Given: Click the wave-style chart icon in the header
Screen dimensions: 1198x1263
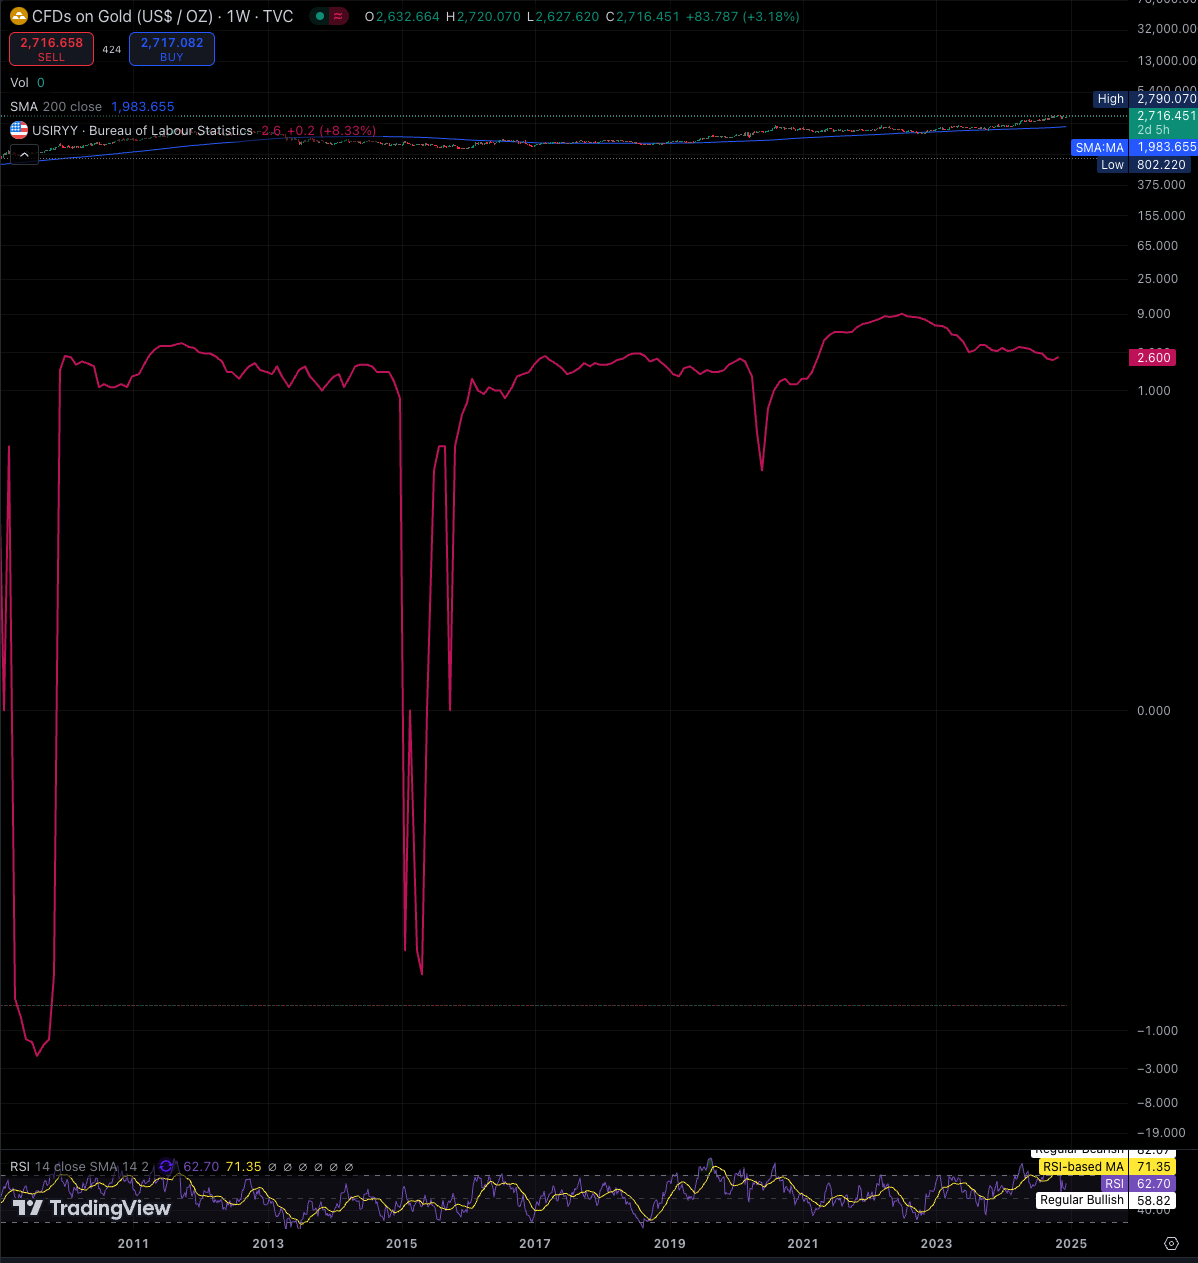Looking at the screenshot, I should point(337,15).
